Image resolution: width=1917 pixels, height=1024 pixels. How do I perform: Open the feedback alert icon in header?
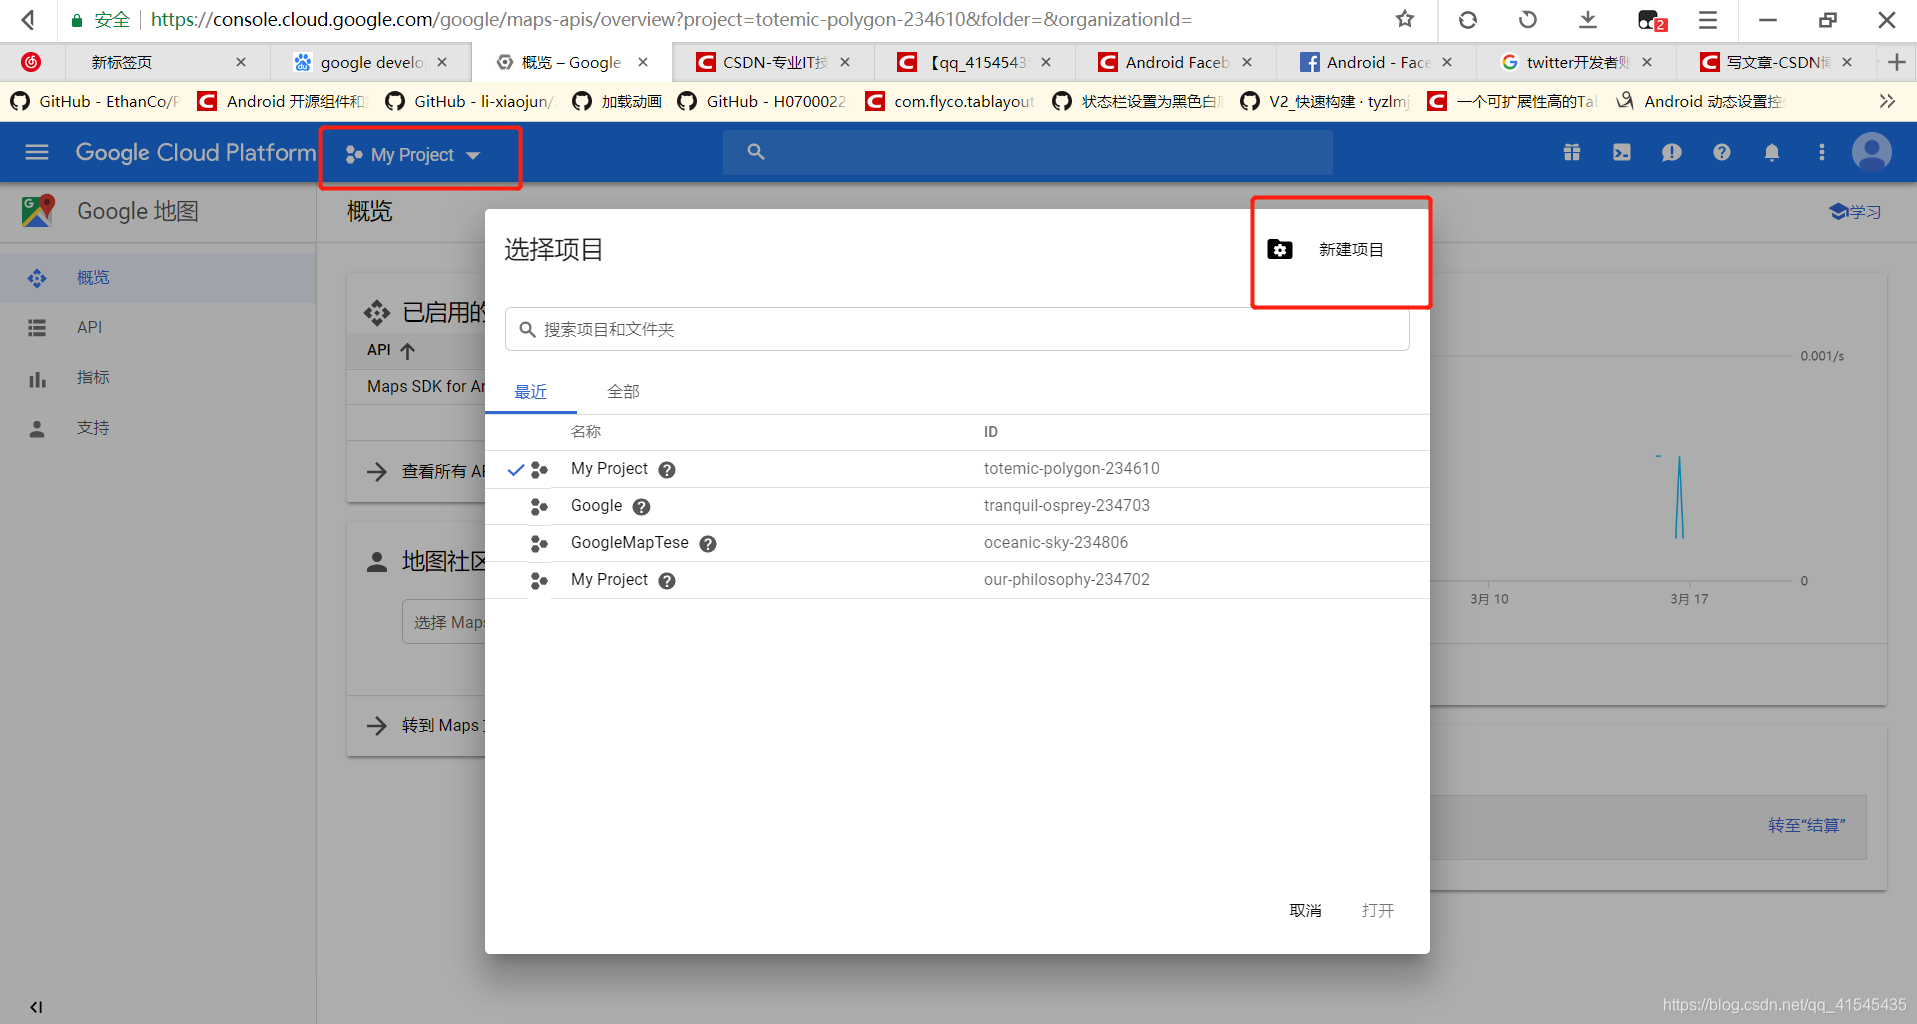(x=1672, y=152)
